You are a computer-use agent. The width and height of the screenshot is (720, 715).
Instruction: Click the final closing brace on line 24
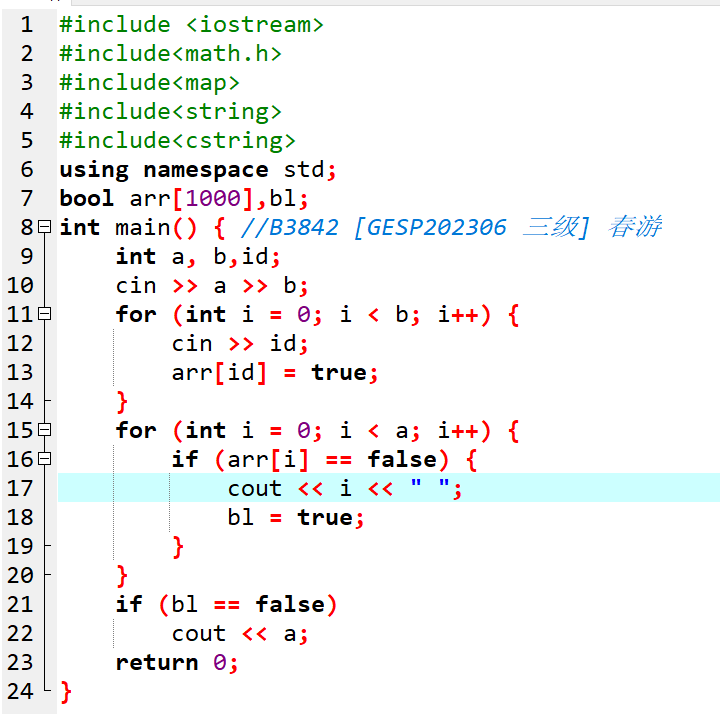coord(66,692)
